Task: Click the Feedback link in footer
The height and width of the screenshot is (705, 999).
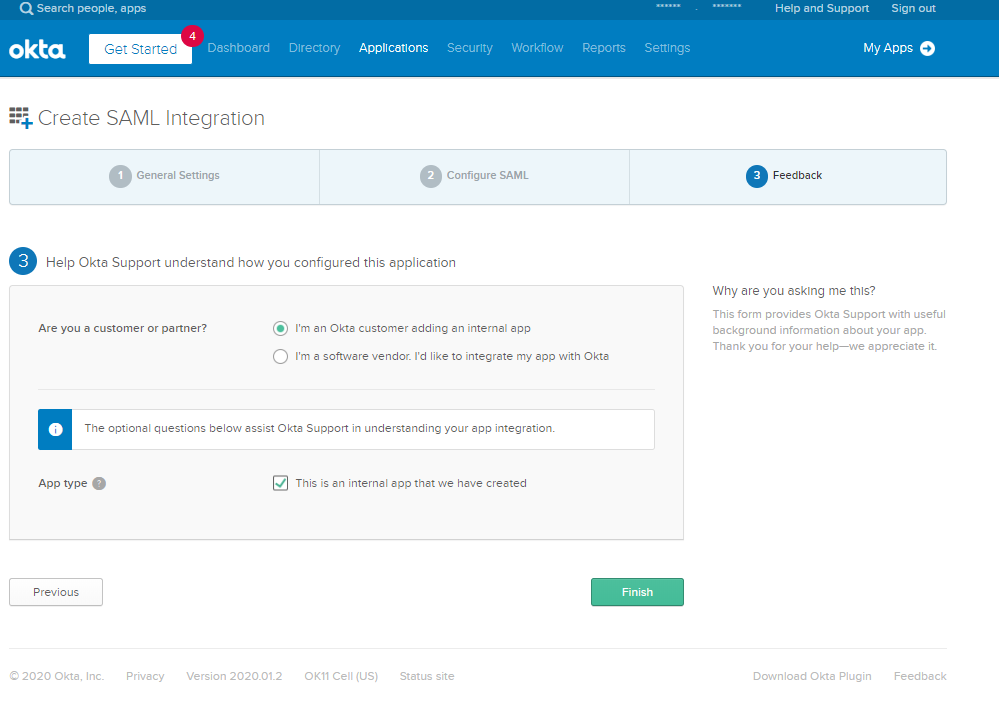Action: [x=920, y=676]
